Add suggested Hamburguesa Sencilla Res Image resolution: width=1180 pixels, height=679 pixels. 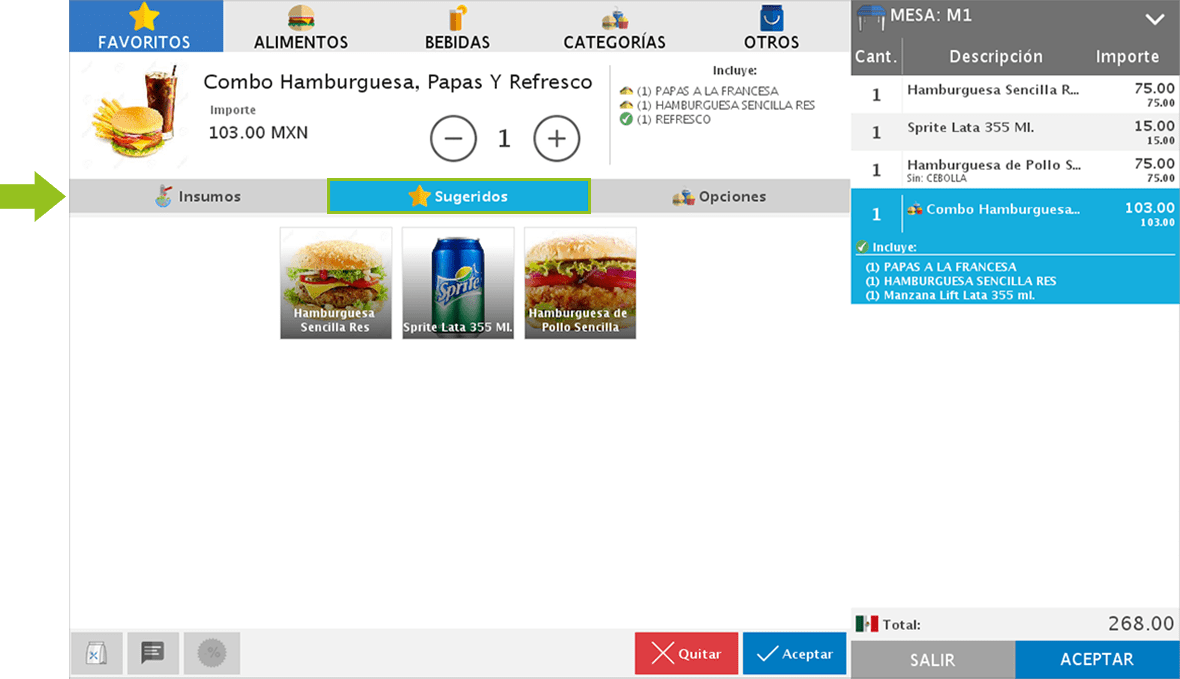tap(336, 283)
